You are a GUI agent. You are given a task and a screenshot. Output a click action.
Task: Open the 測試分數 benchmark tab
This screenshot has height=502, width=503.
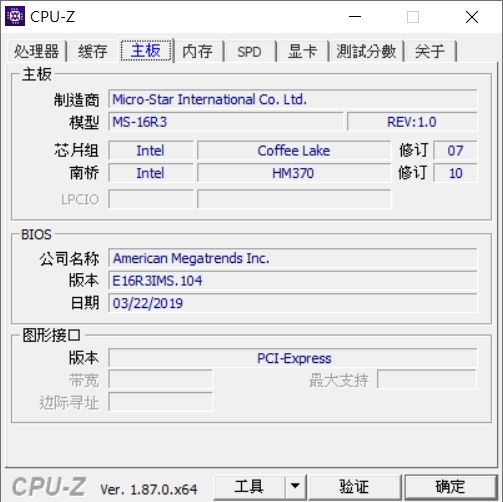(366, 51)
